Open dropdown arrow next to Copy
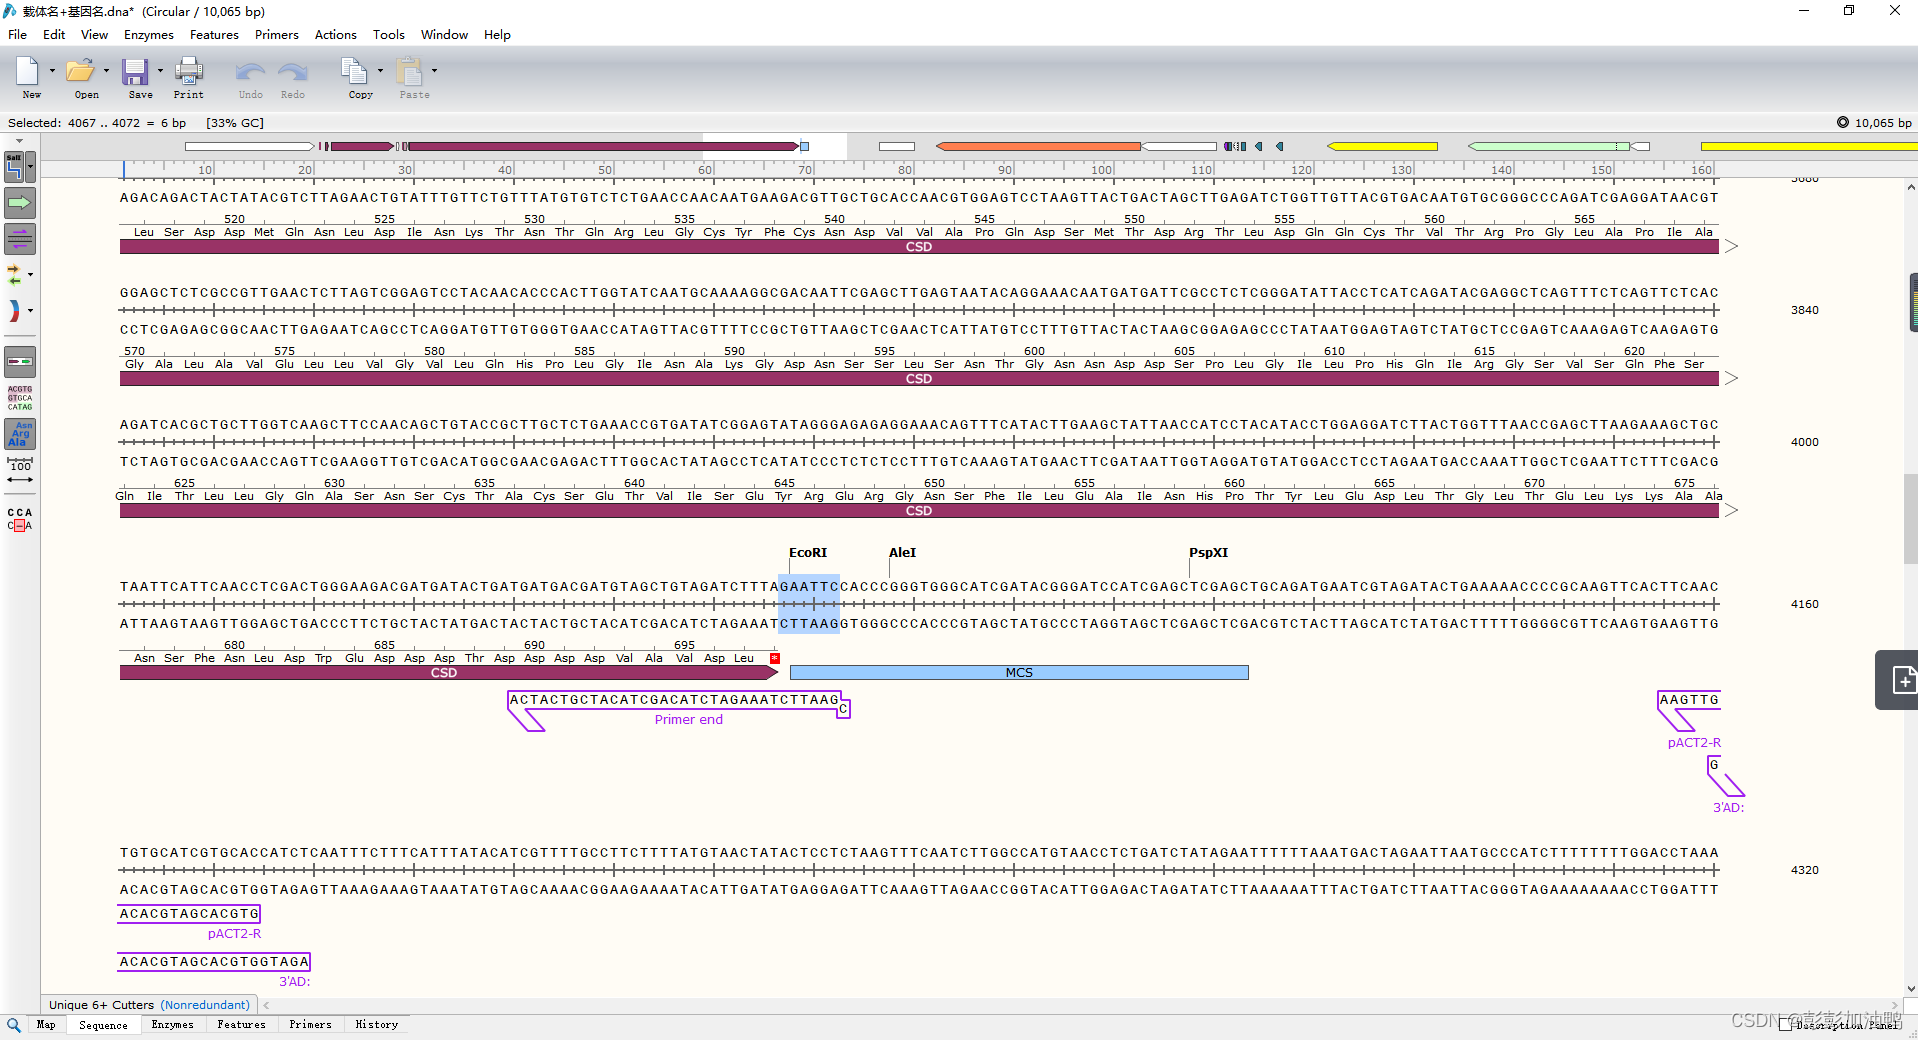 pyautogui.click(x=380, y=71)
